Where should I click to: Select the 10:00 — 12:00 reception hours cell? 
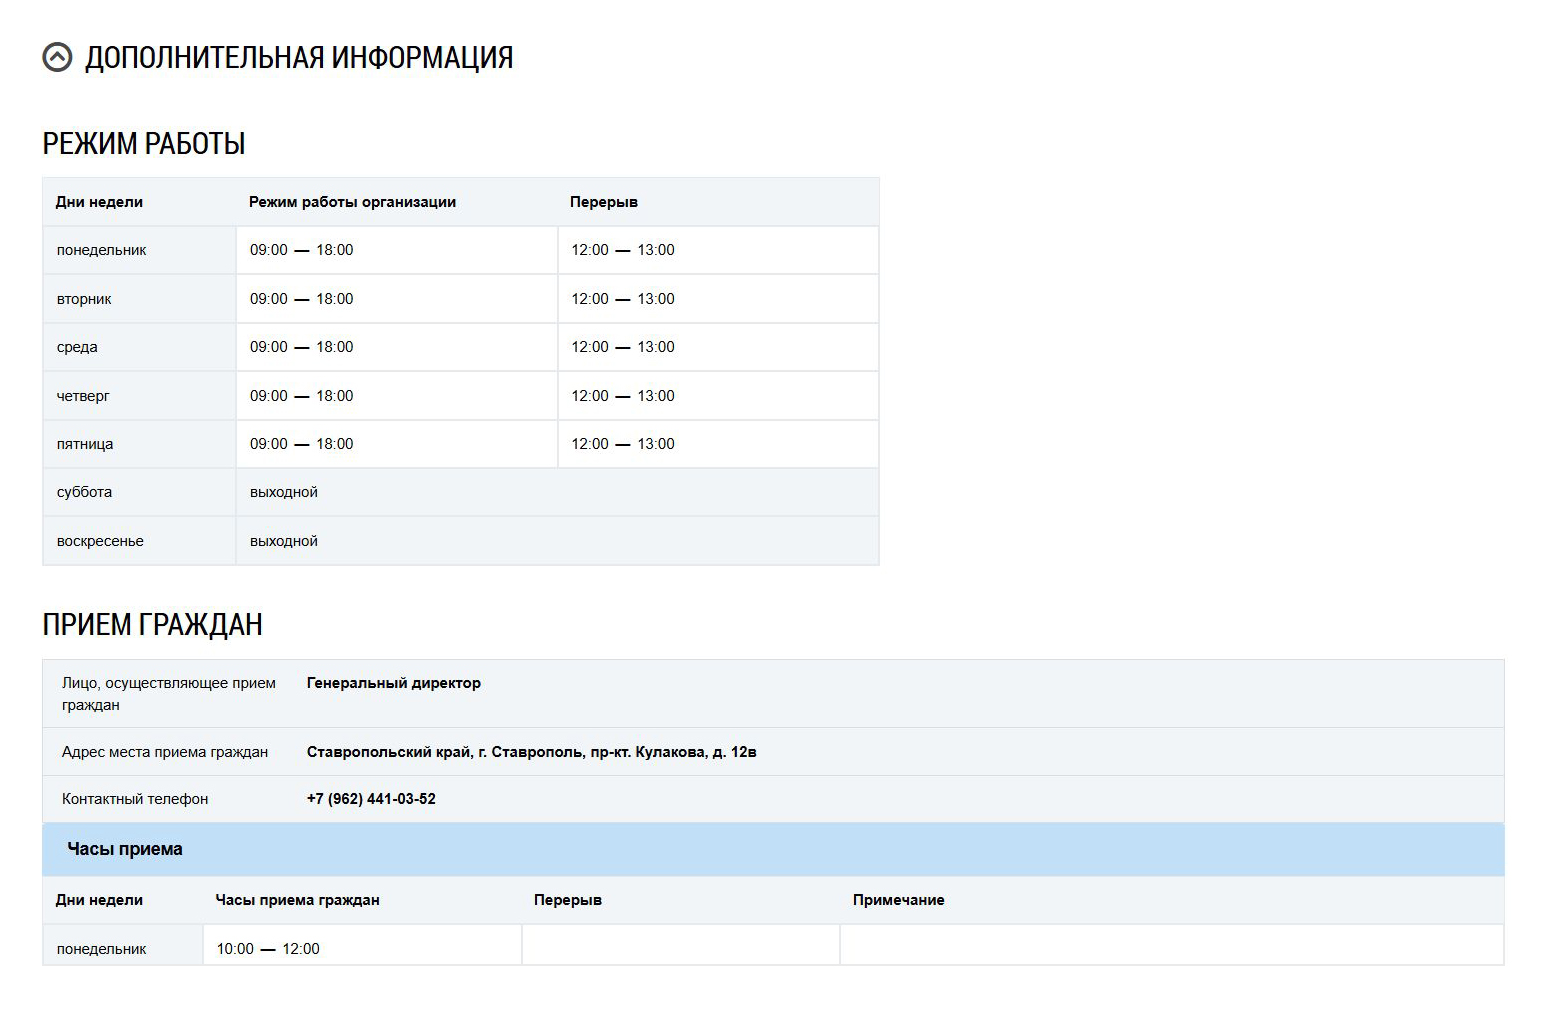point(268,948)
